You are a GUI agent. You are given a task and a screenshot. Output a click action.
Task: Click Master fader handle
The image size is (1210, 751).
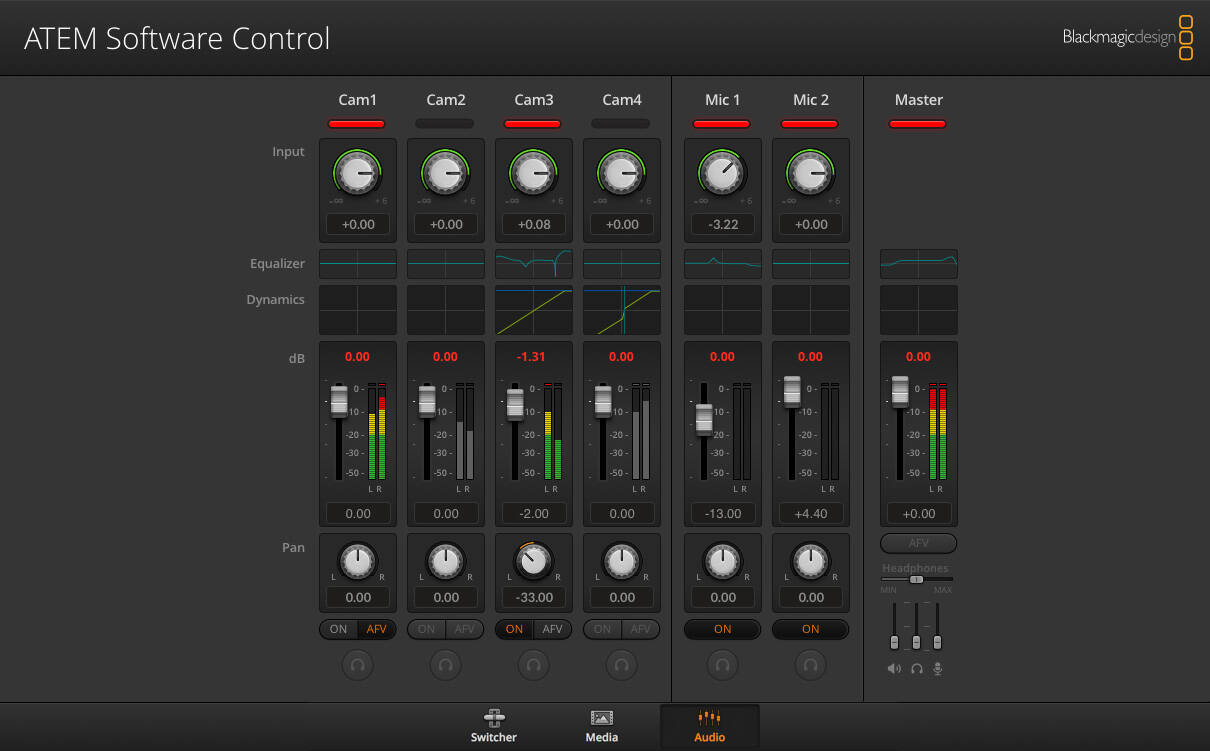tap(900, 391)
